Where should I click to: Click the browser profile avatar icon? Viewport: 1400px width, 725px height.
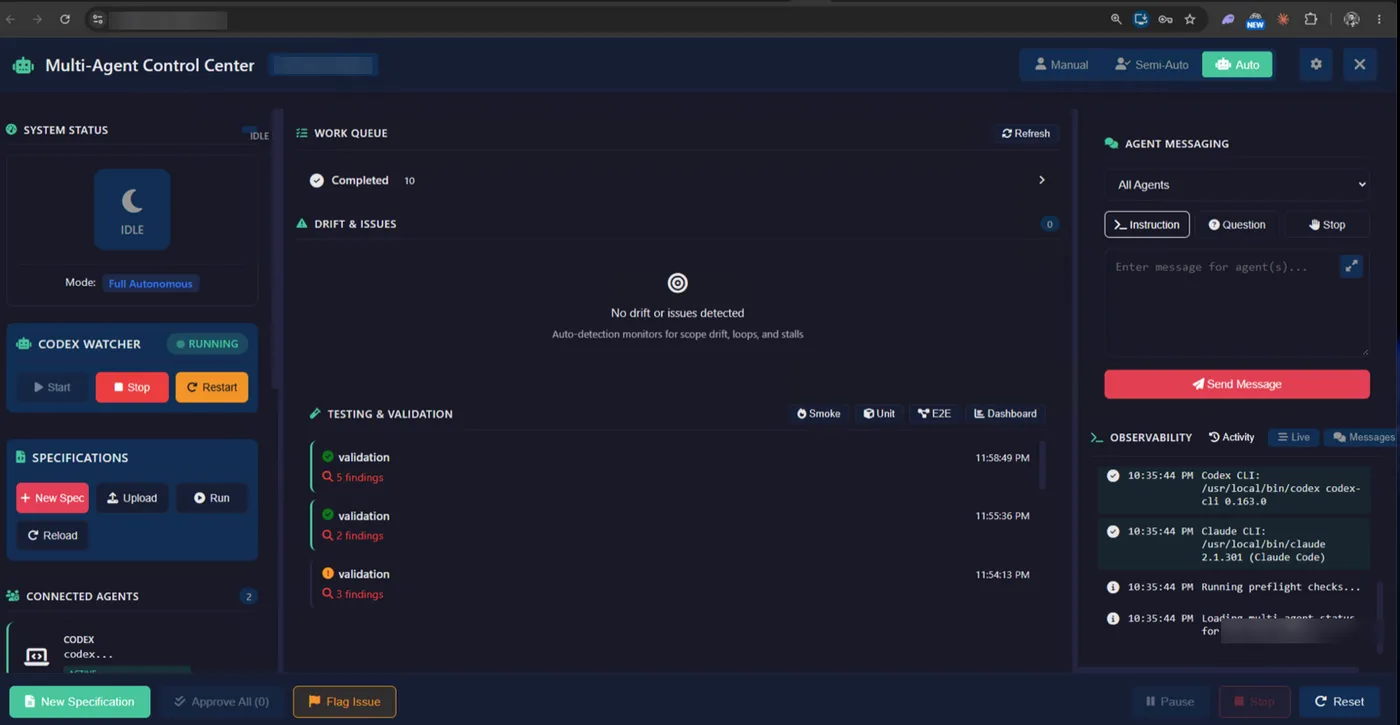click(x=1351, y=19)
